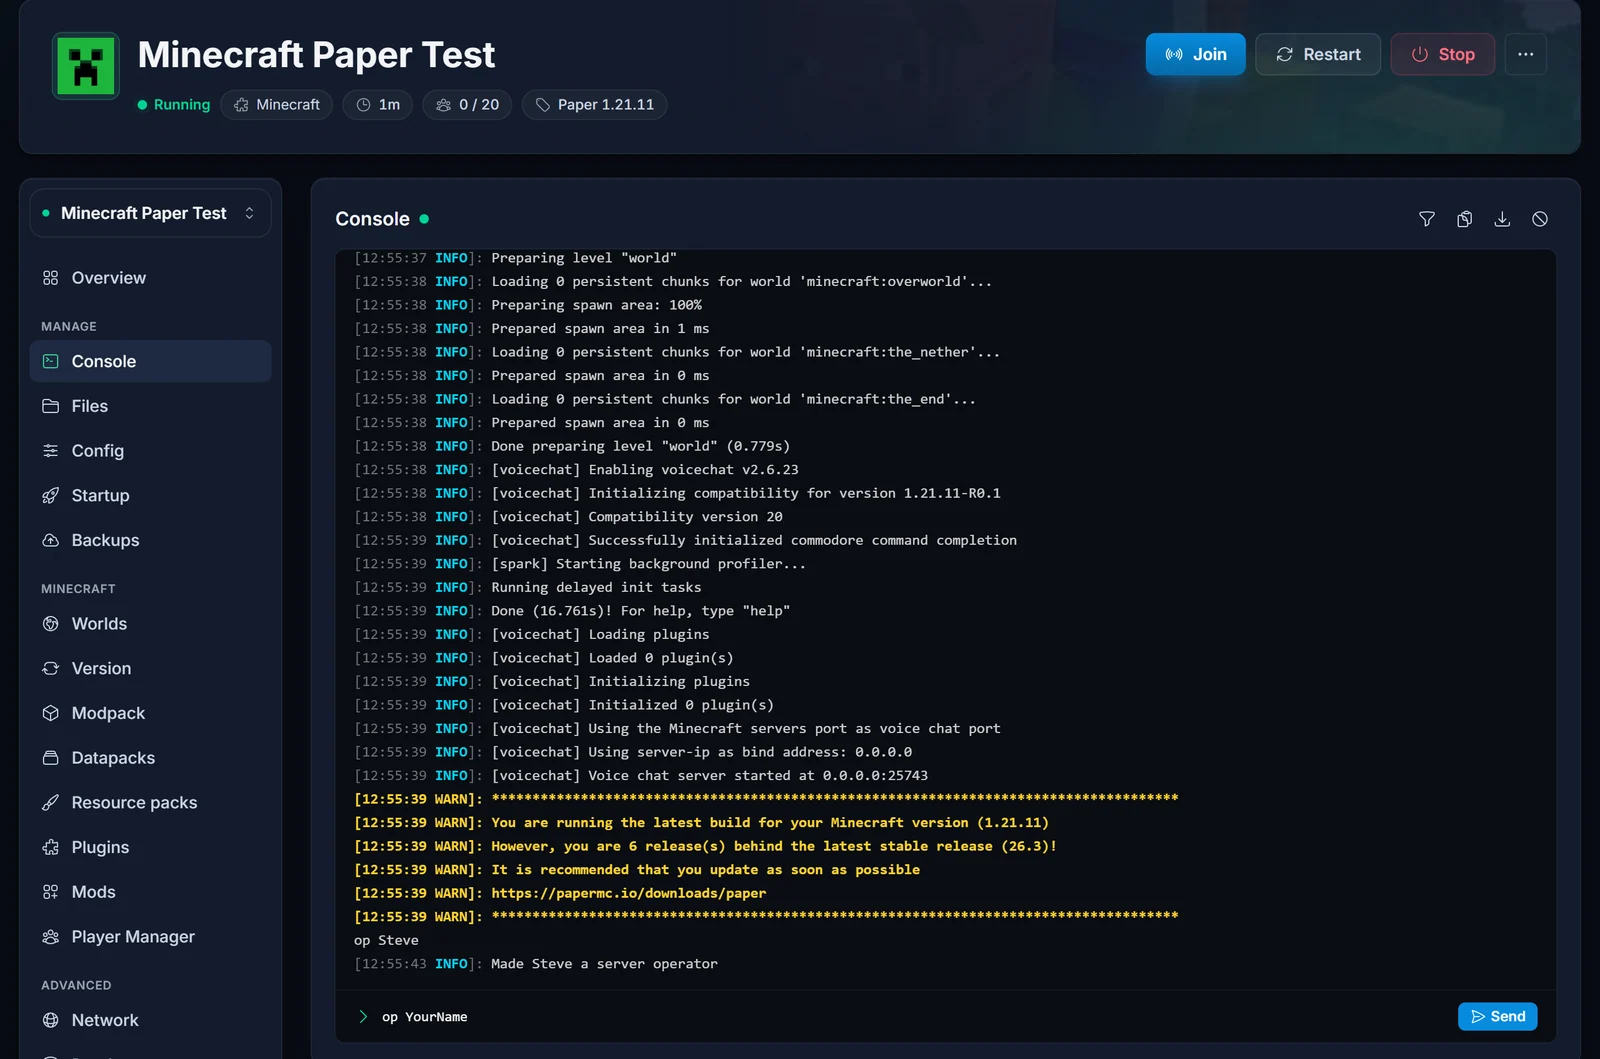Send the console command
This screenshot has width=1600, height=1059.
[x=1497, y=1016]
